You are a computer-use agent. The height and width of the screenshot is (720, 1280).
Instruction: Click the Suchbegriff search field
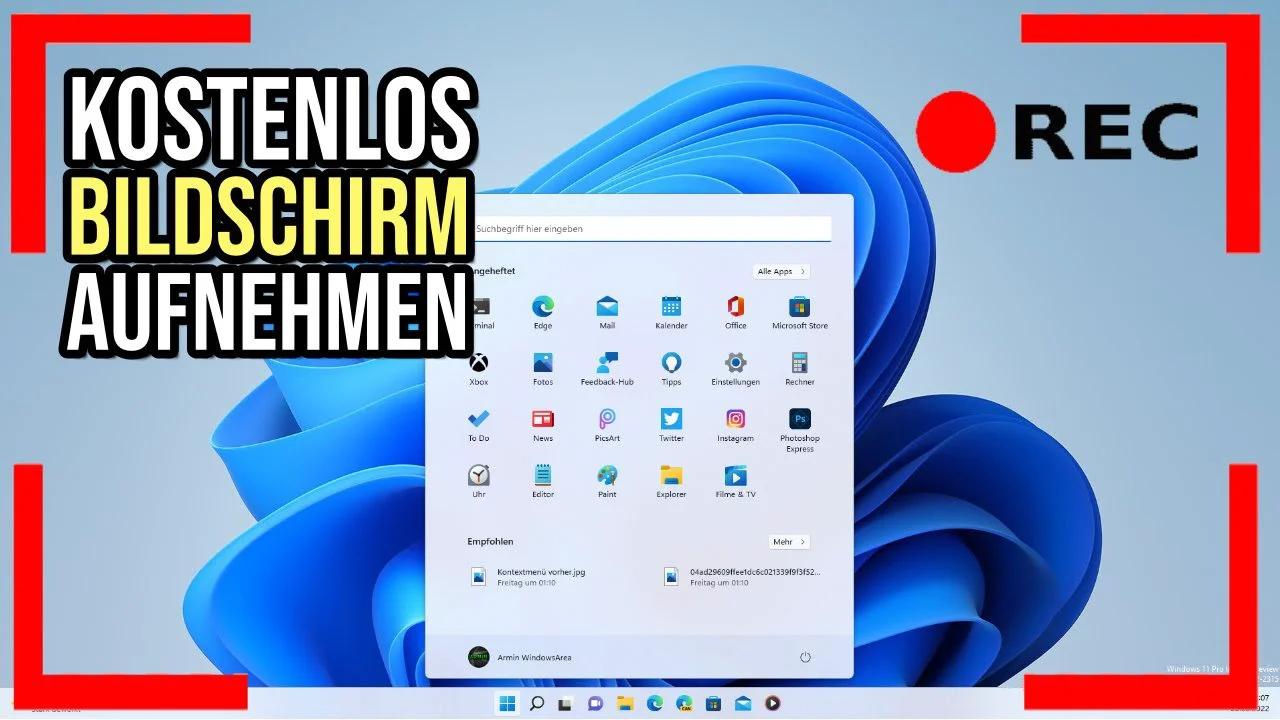(x=650, y=228)
